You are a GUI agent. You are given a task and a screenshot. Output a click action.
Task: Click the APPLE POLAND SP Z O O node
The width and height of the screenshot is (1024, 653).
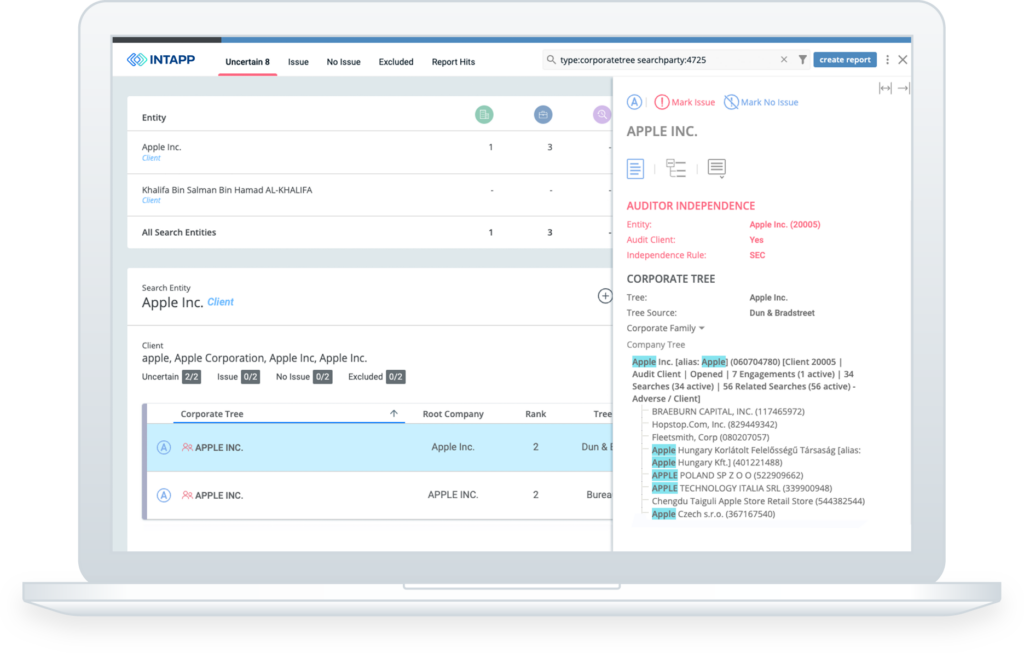point(728,475)
